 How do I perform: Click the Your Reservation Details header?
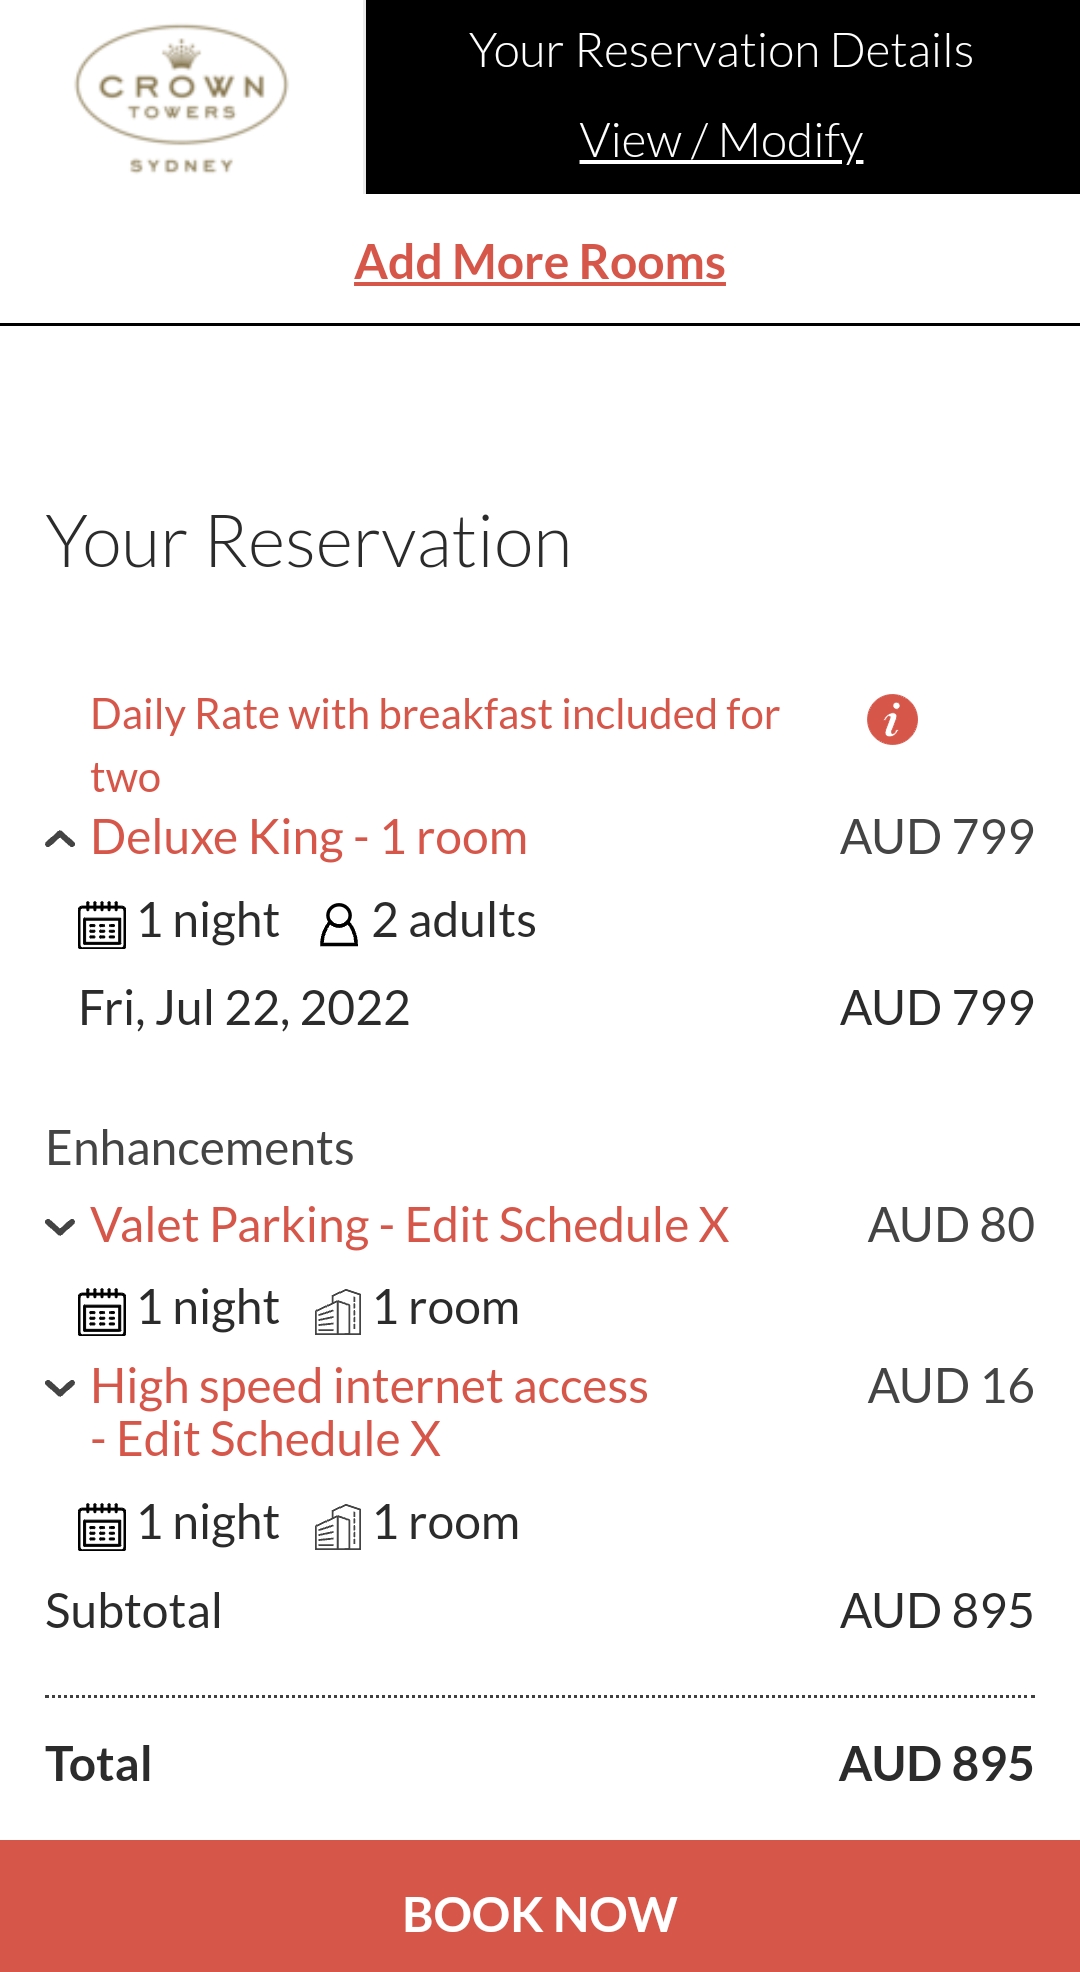721,52
